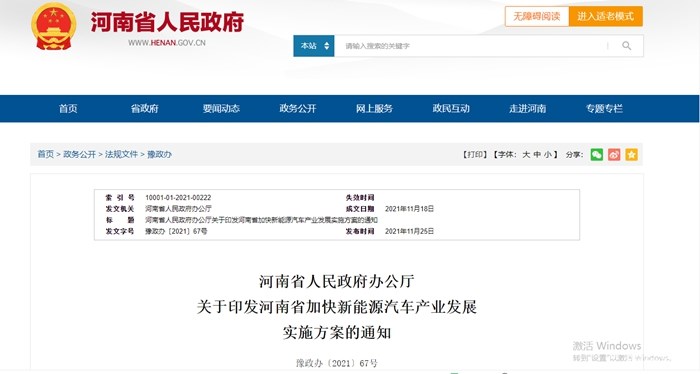Screen dimensions: 700x374
Task: Click the 失效时间 label
Action: [x=360, y=198]
